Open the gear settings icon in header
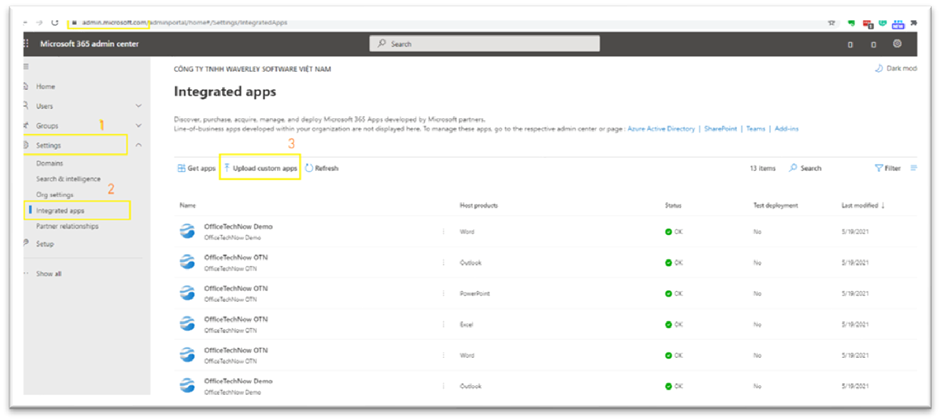 click(897, 44)
